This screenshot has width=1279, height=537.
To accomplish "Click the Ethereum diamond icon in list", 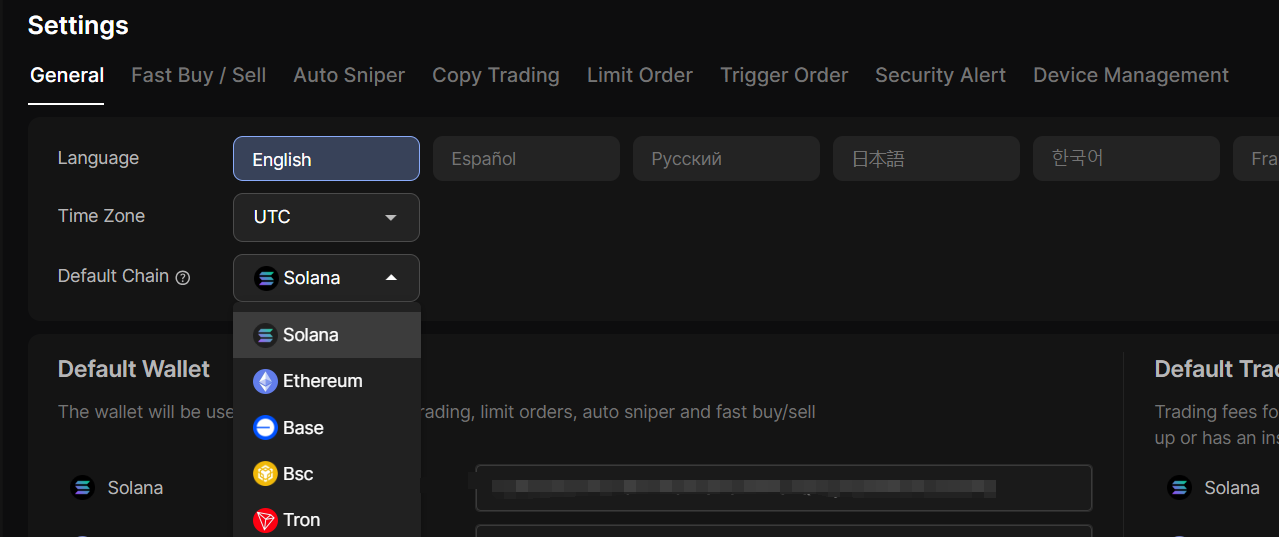I will pos(265,381).
